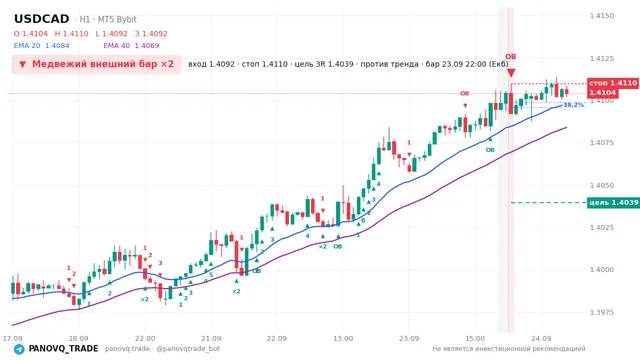Click the open value O 1.4104
Viewport: 640px width, 360px height.
click(31, 34)
